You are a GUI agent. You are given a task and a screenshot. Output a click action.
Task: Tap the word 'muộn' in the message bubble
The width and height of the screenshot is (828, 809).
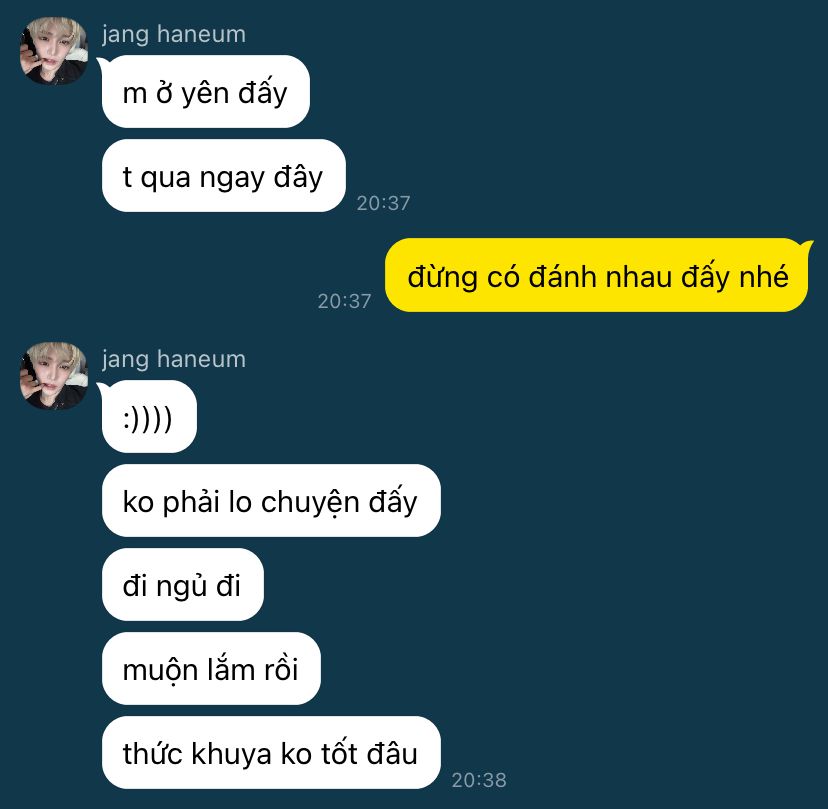160,671
